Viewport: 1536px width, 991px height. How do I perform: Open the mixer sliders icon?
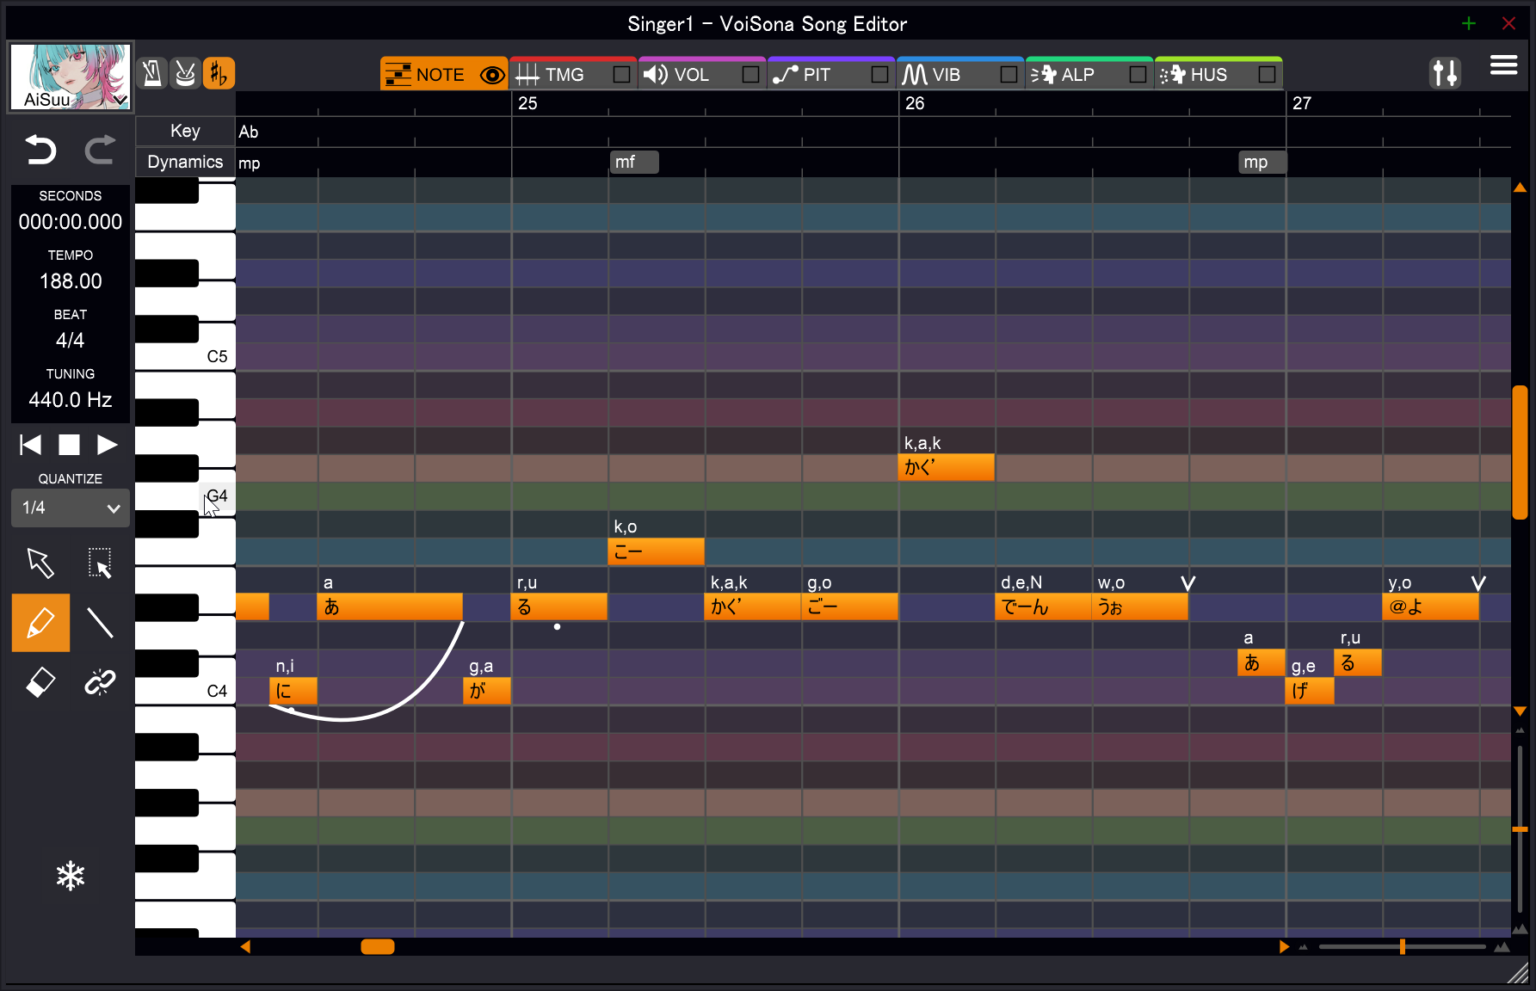point(1445,73)
